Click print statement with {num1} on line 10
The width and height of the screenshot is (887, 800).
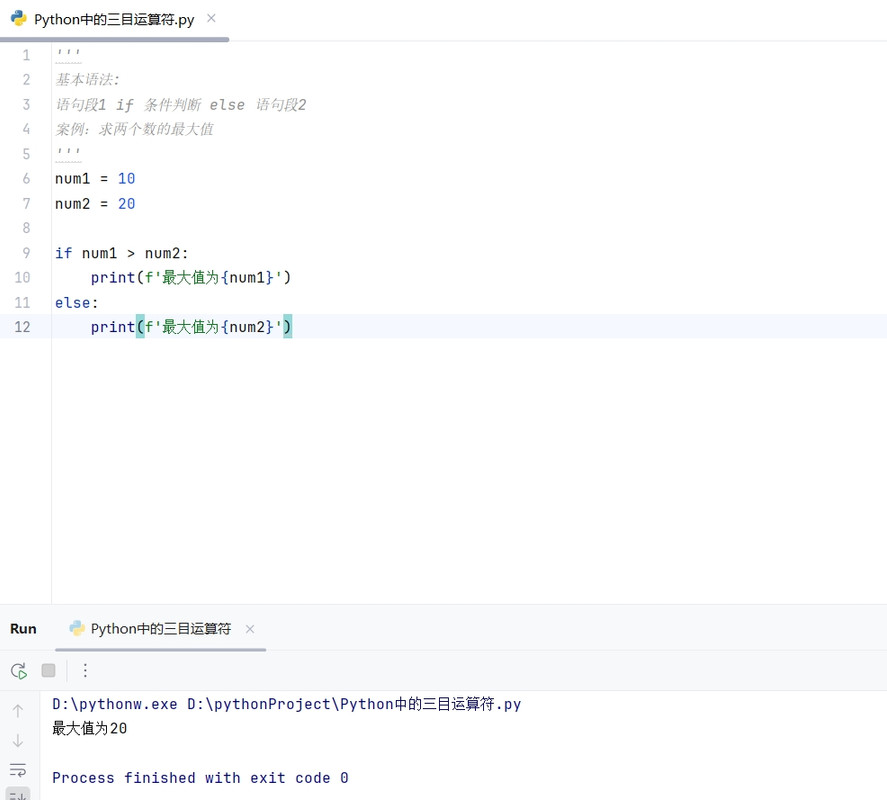(x=191, y=278)
